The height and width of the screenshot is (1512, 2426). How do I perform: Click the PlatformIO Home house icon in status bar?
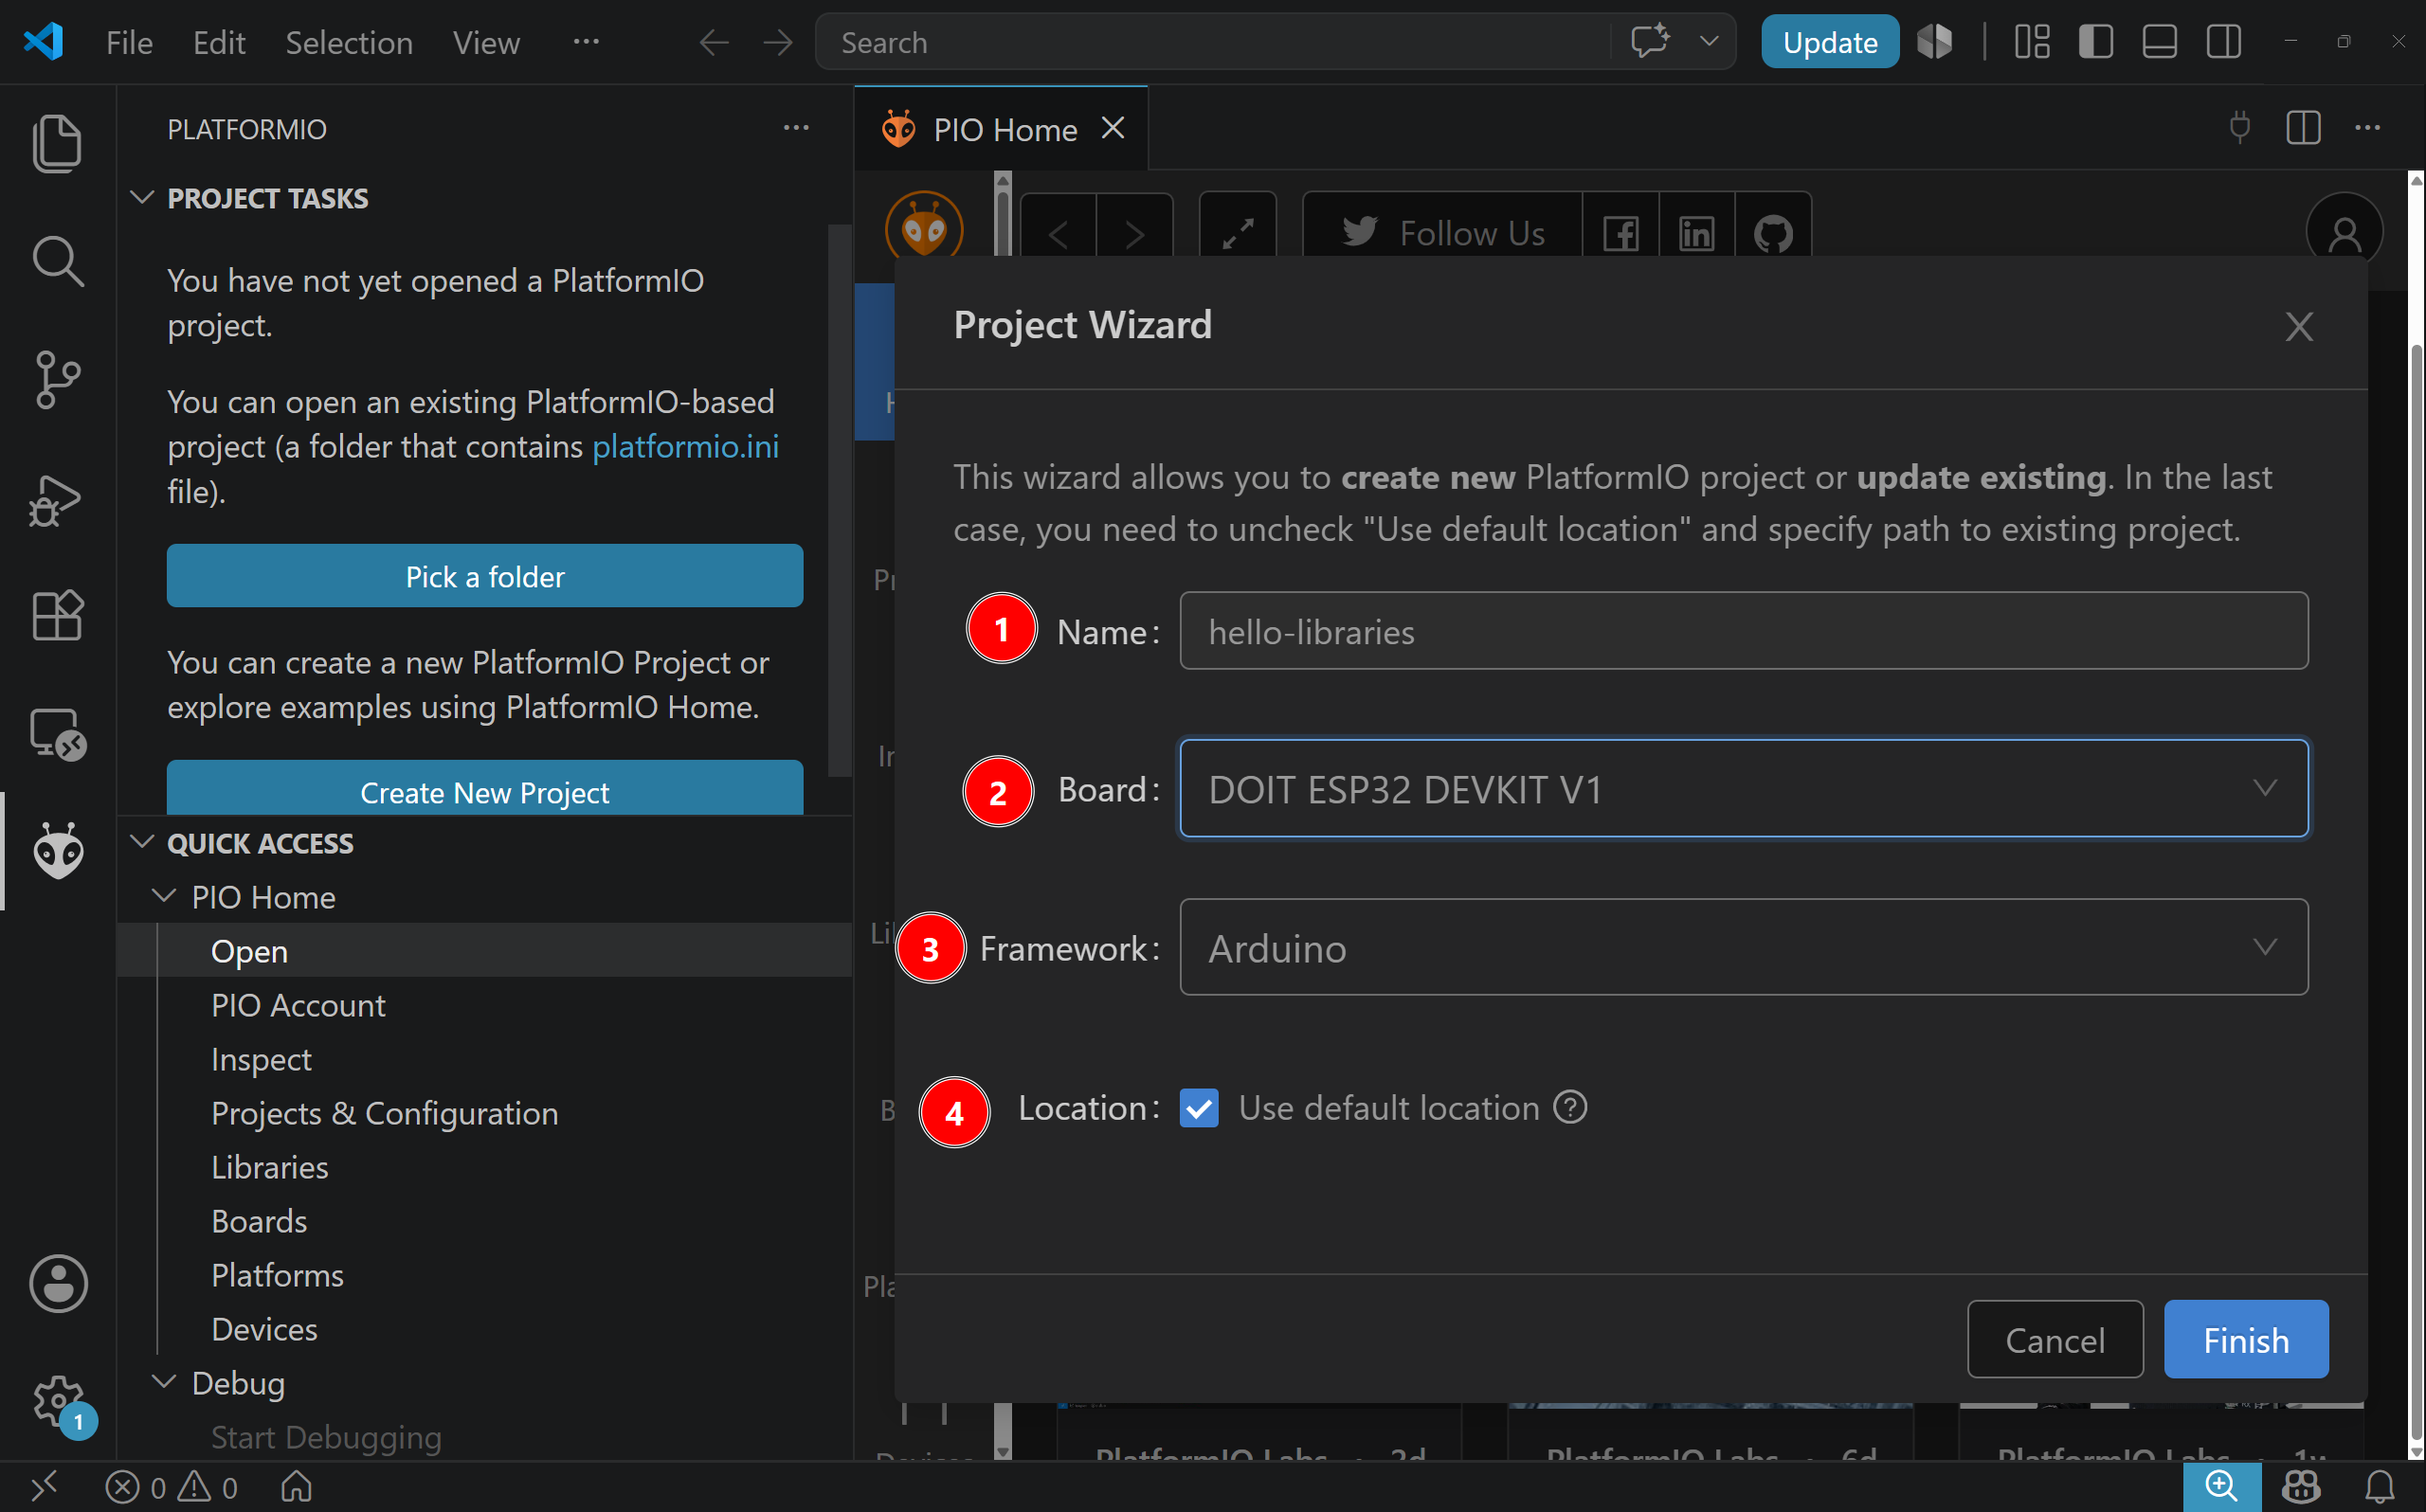(296, 1487)
